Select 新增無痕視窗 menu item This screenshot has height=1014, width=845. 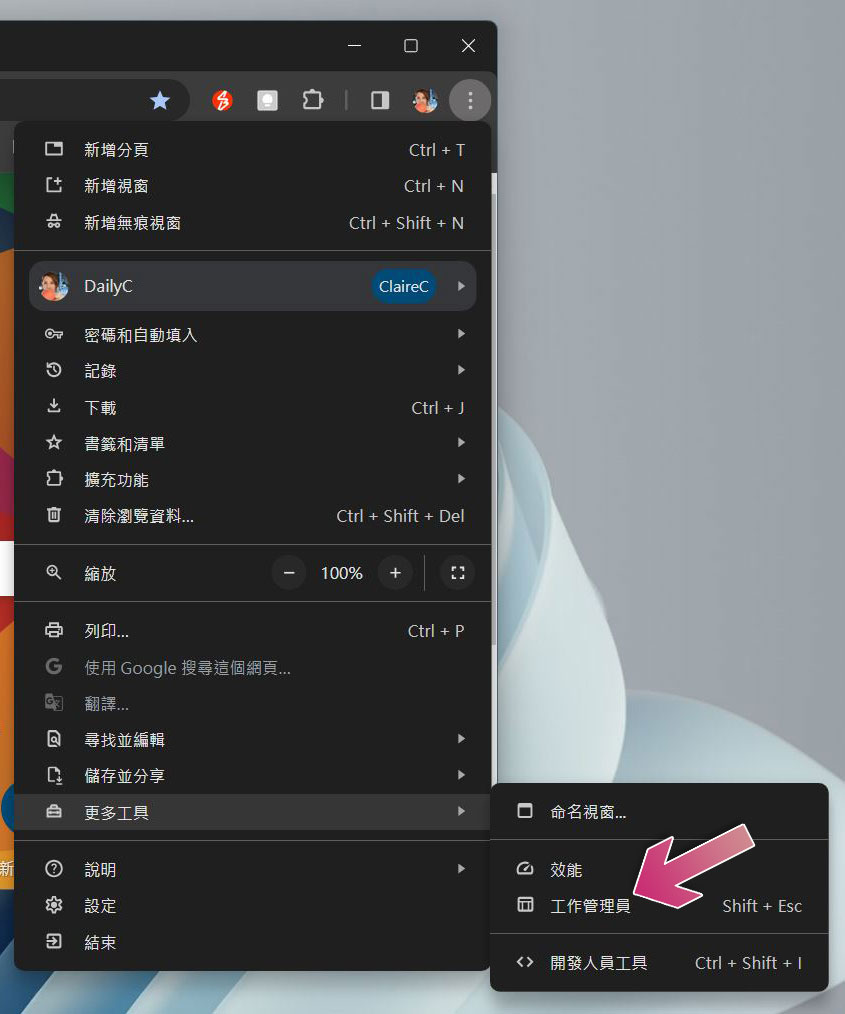(253, 223)
